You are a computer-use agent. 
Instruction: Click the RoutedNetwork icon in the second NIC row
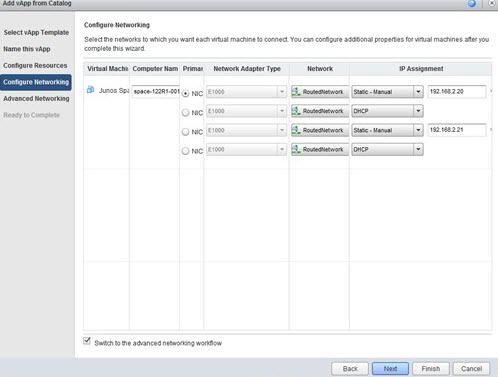[x=296, y=111]
